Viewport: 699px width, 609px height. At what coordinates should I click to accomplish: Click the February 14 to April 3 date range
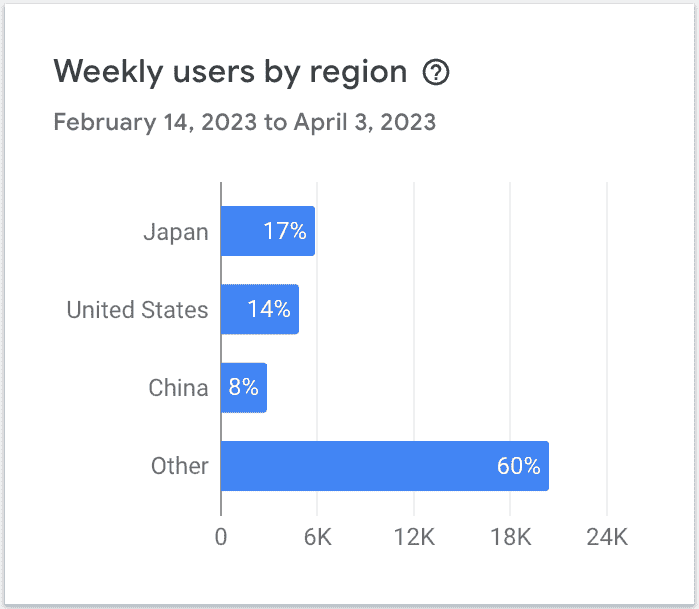tap(245, 122)
